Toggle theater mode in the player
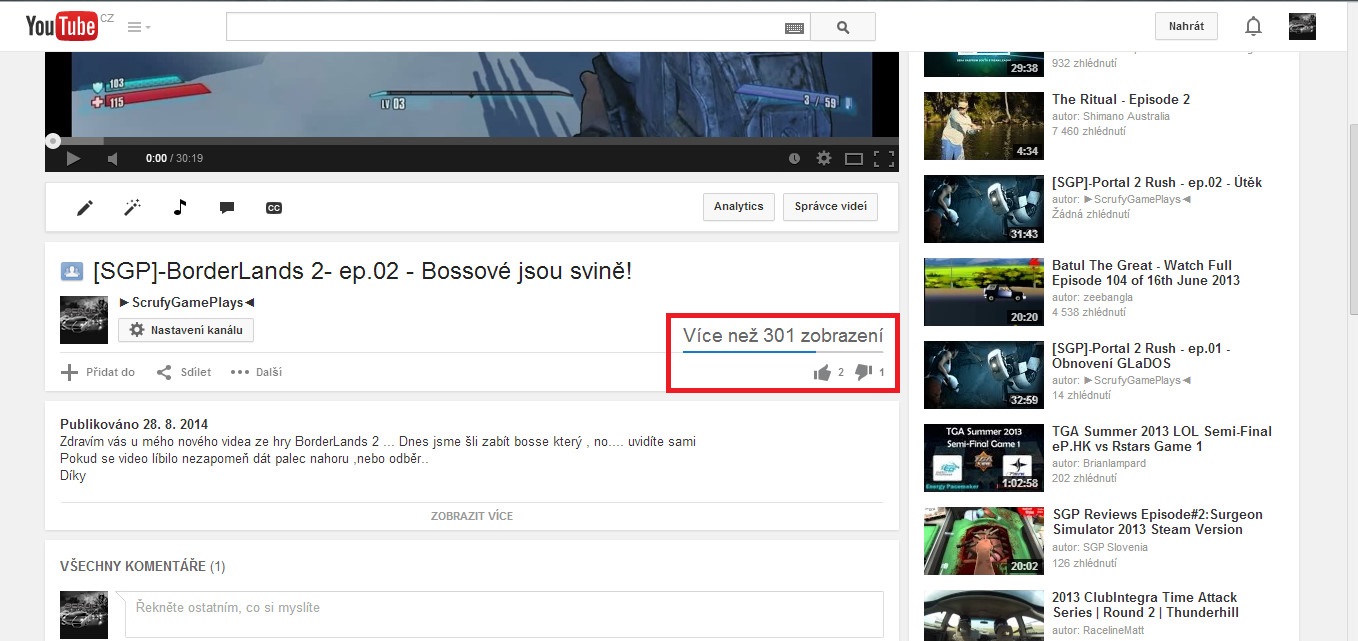This screenshot has height=641, width=1358. click(x=854, y=158)
